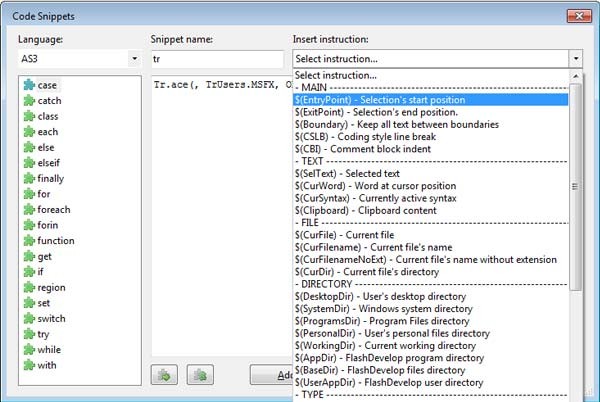600x402 pixels.
Task: Click the import snippets icon button
Action: (164, 376)
